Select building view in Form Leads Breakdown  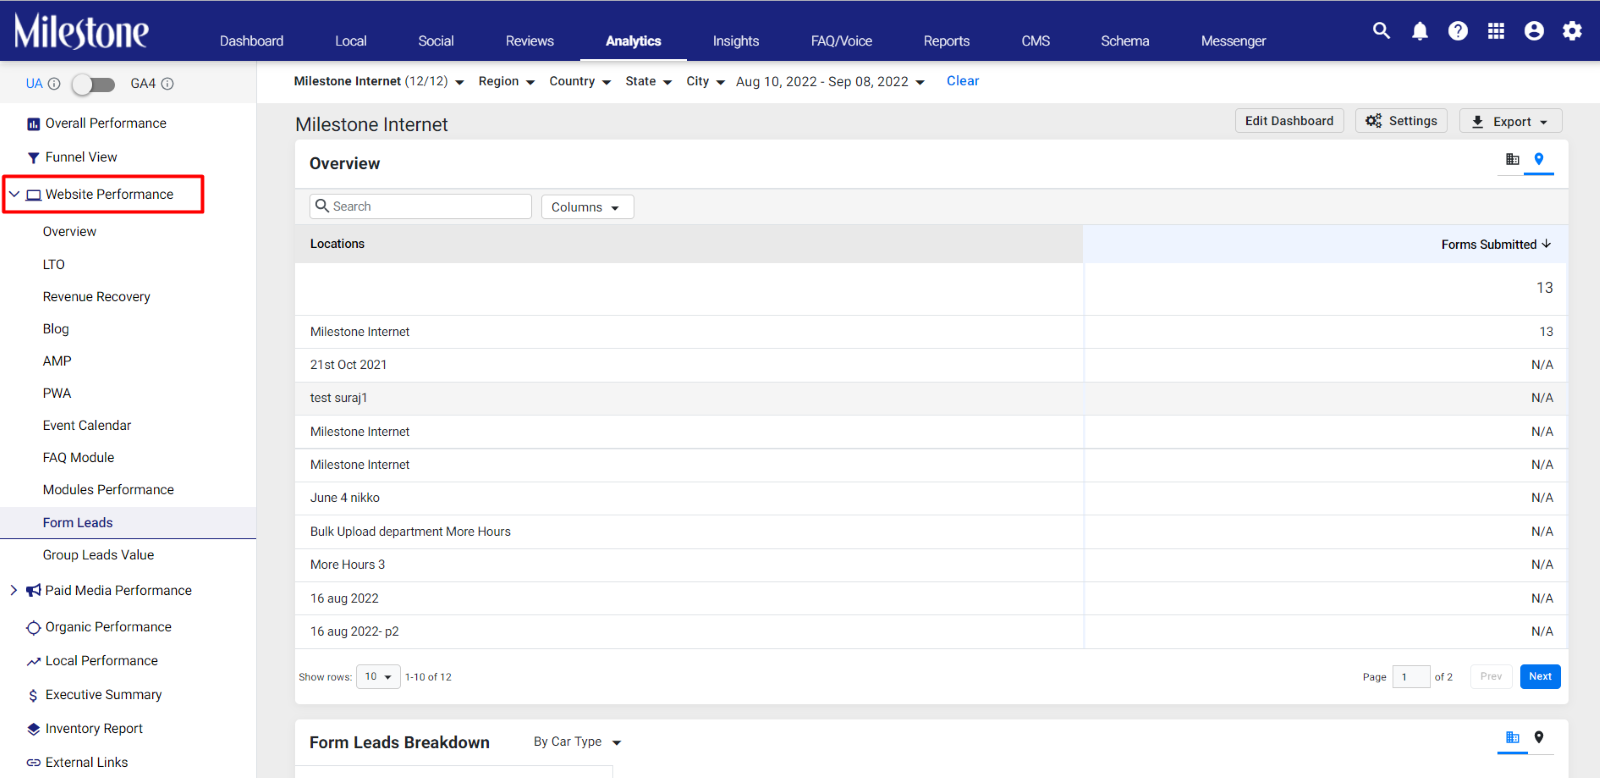click(x=1512, y=738)
